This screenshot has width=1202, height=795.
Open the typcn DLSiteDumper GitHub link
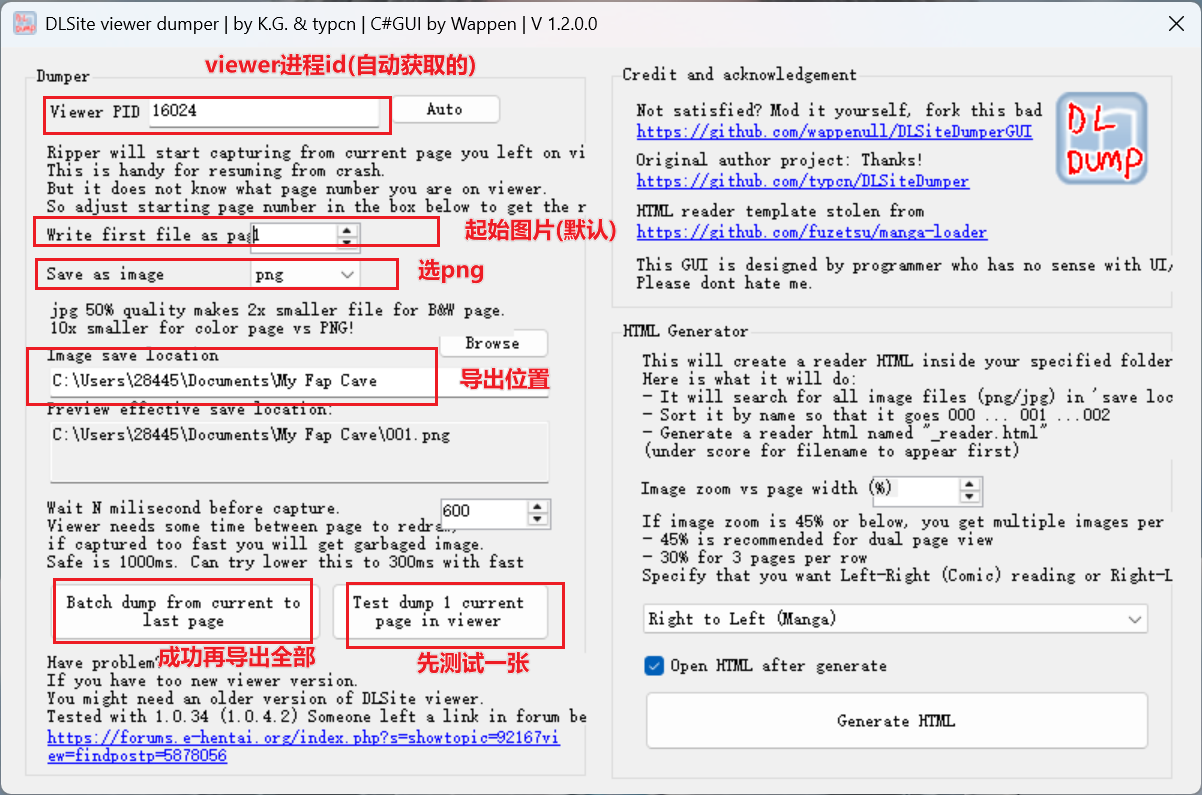(802, 182)
